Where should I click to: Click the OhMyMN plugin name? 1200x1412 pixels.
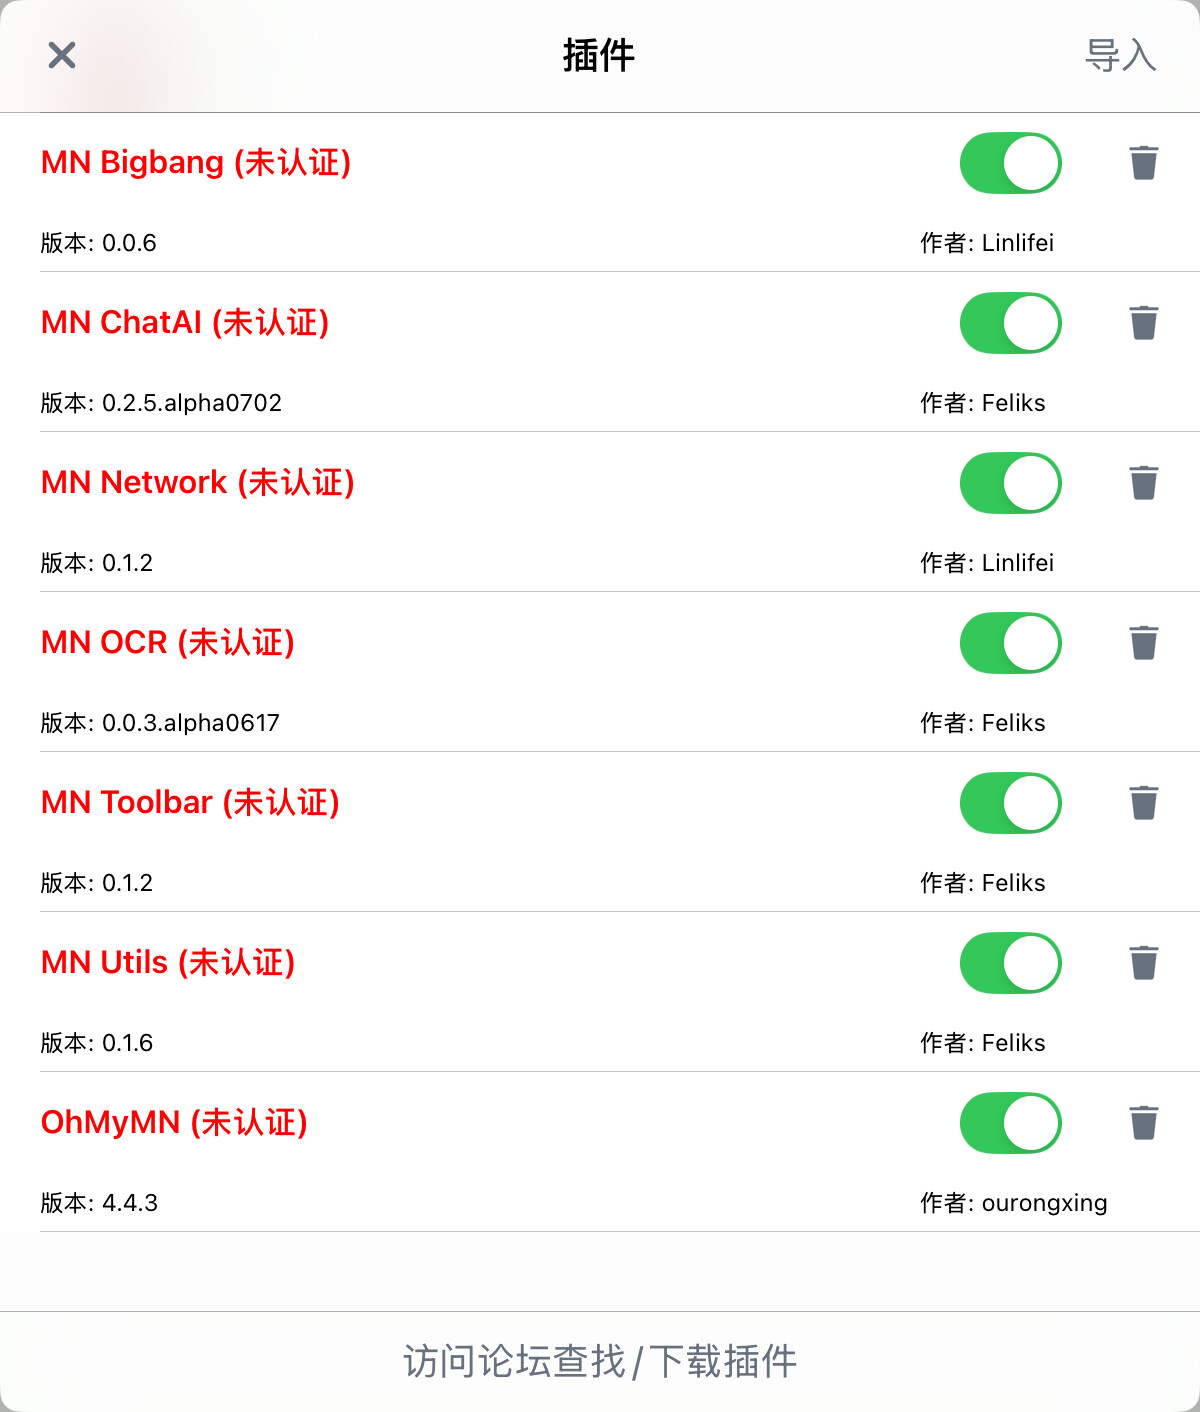point(174,1123)
